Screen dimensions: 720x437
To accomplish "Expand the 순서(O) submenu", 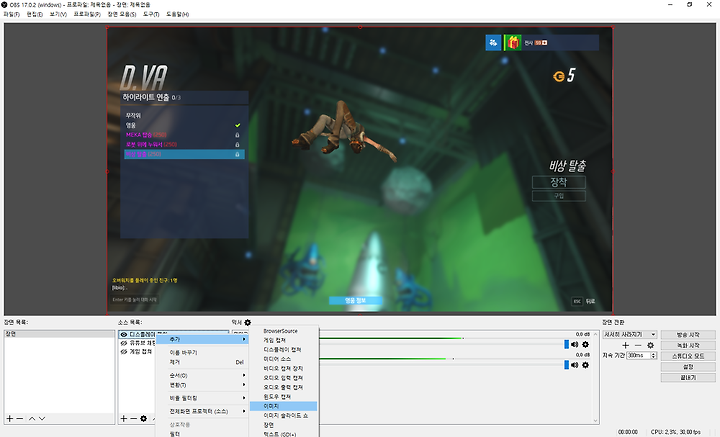I will 202,375.
